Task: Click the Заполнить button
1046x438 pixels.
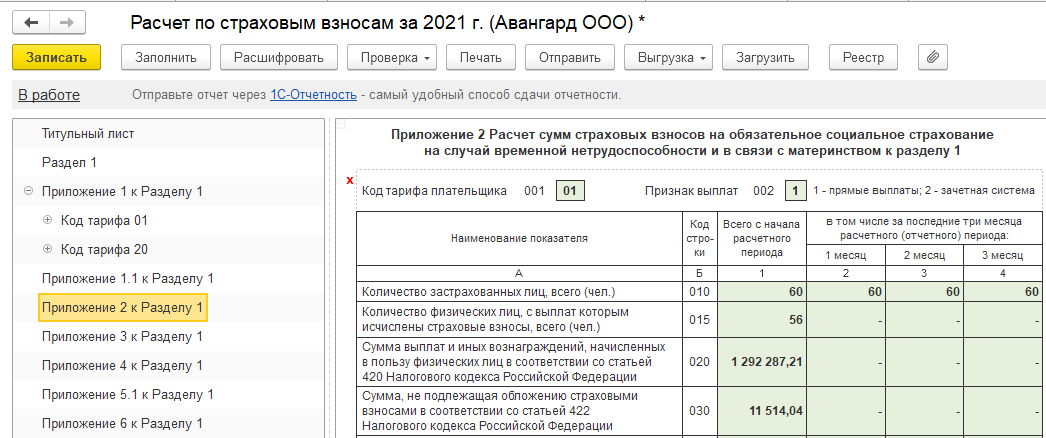Action: point(166,57)
